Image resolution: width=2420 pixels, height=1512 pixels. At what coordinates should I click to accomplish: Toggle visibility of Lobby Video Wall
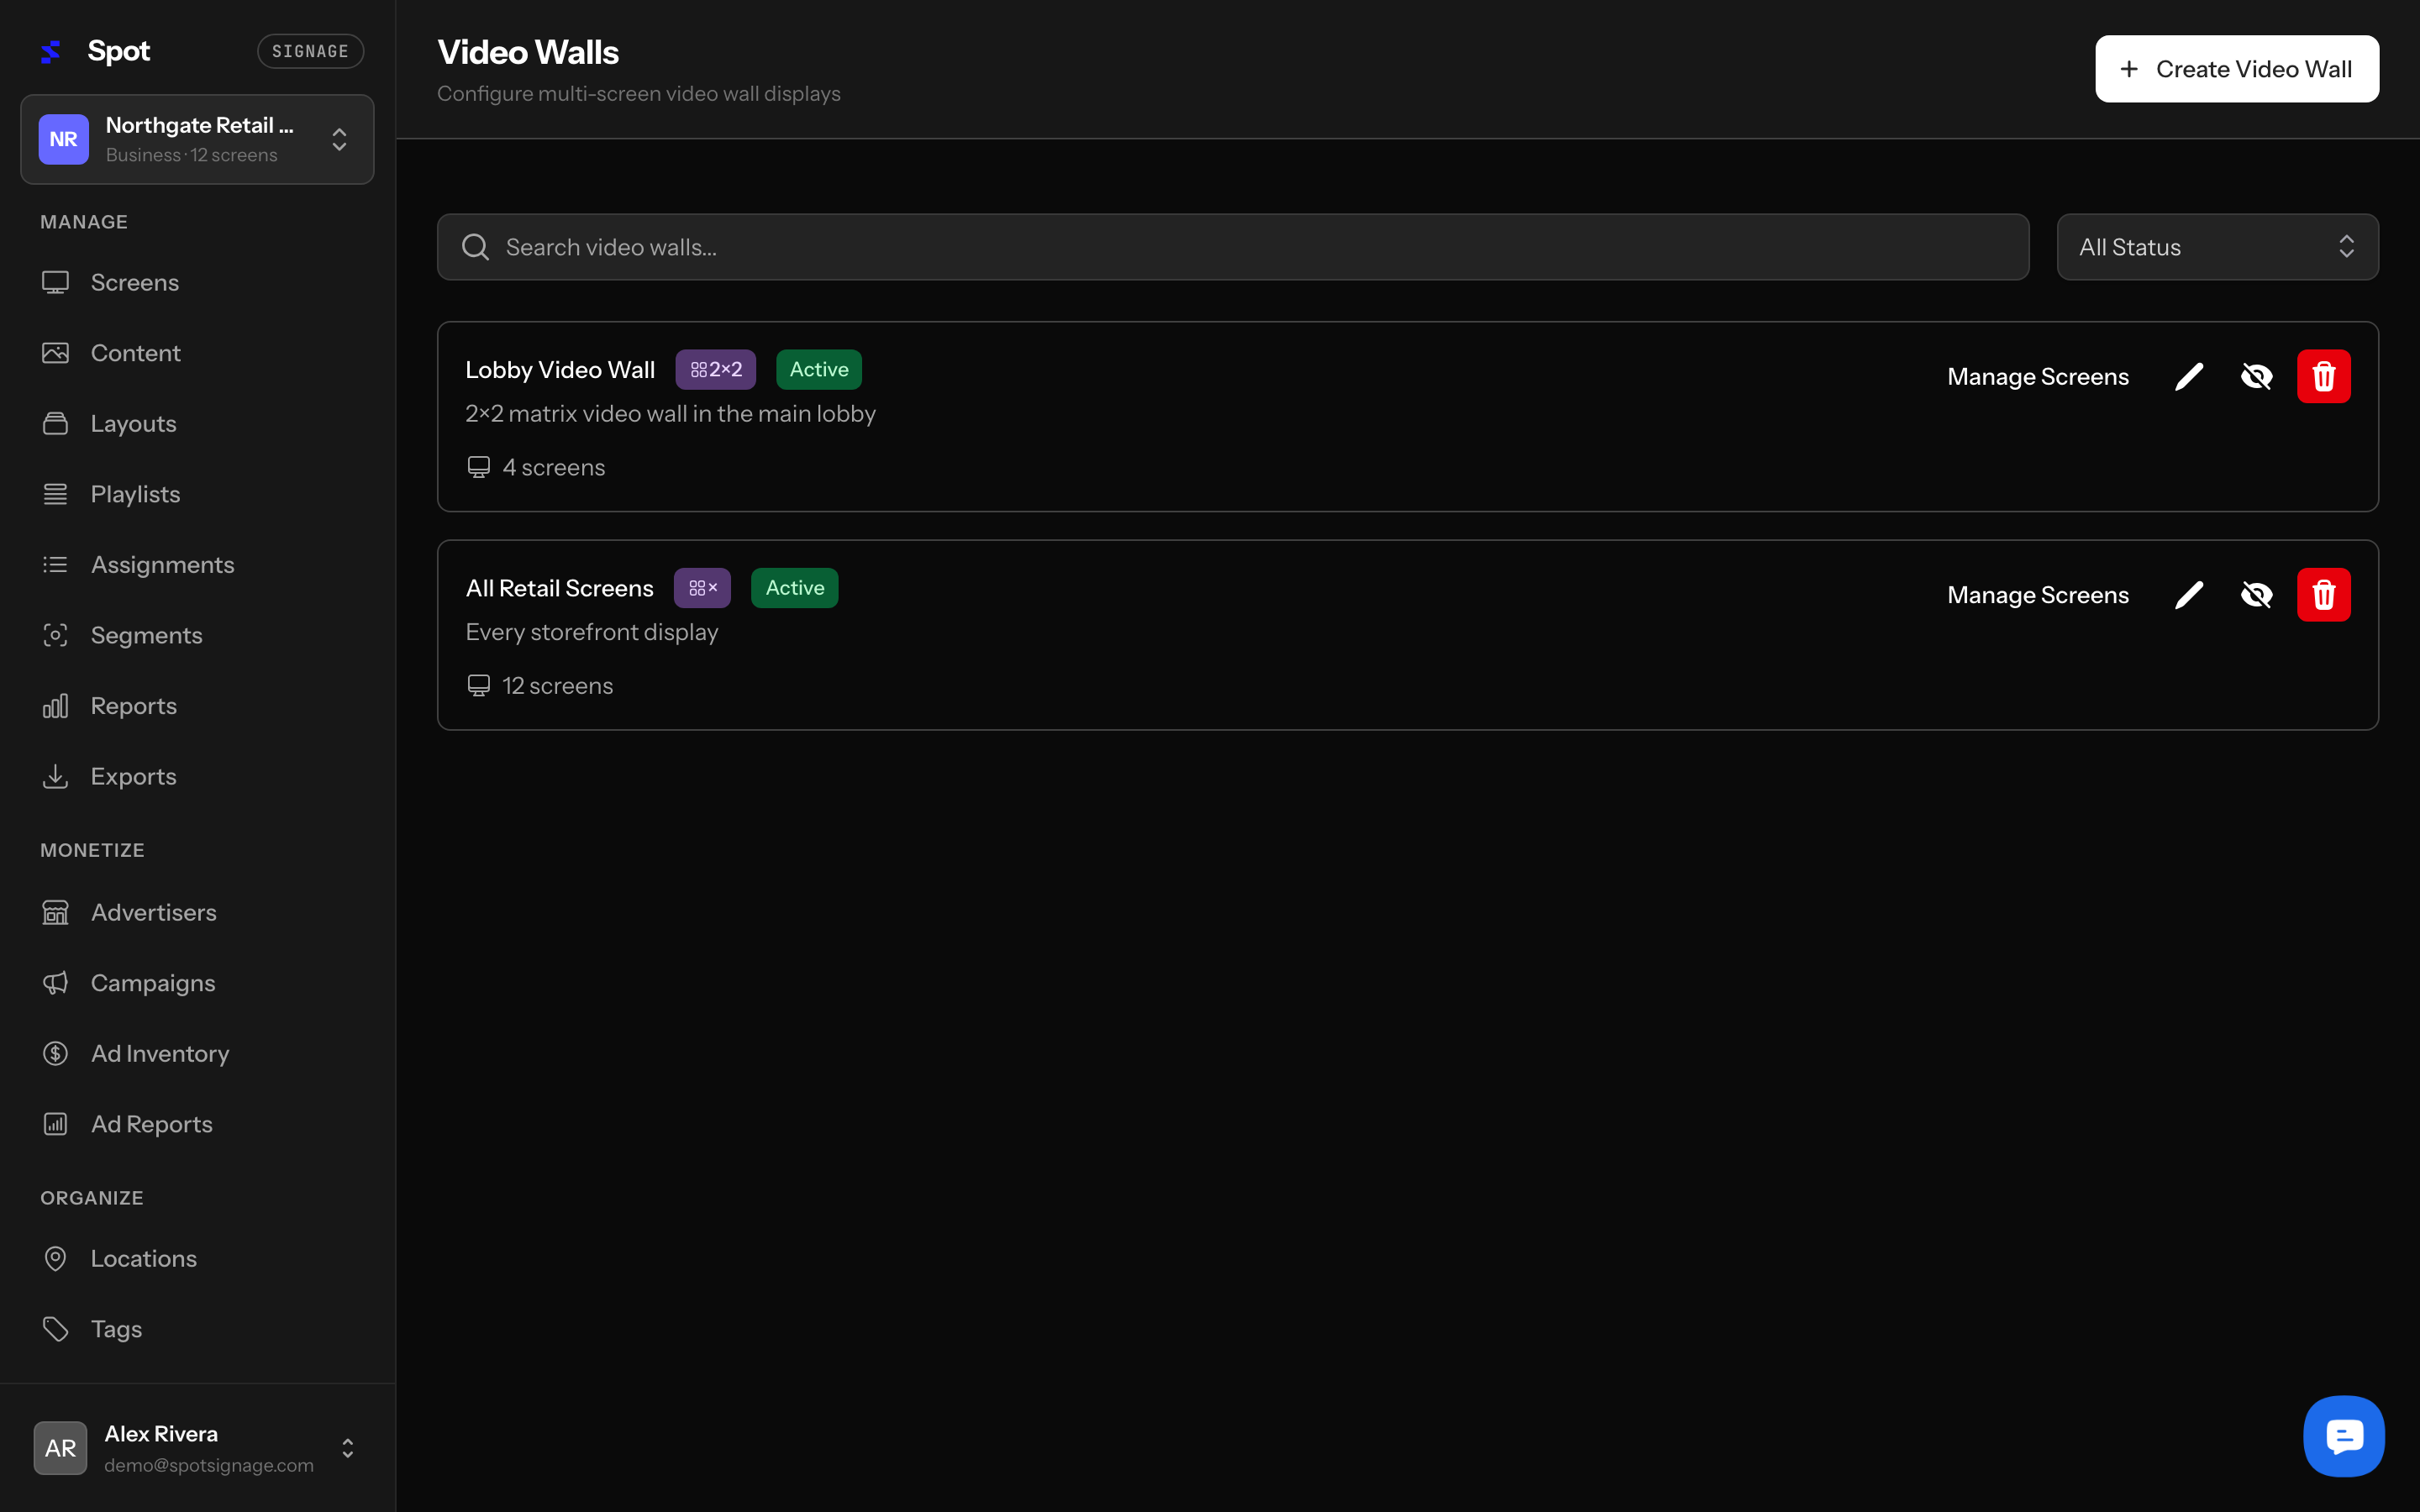point(2256,377)
